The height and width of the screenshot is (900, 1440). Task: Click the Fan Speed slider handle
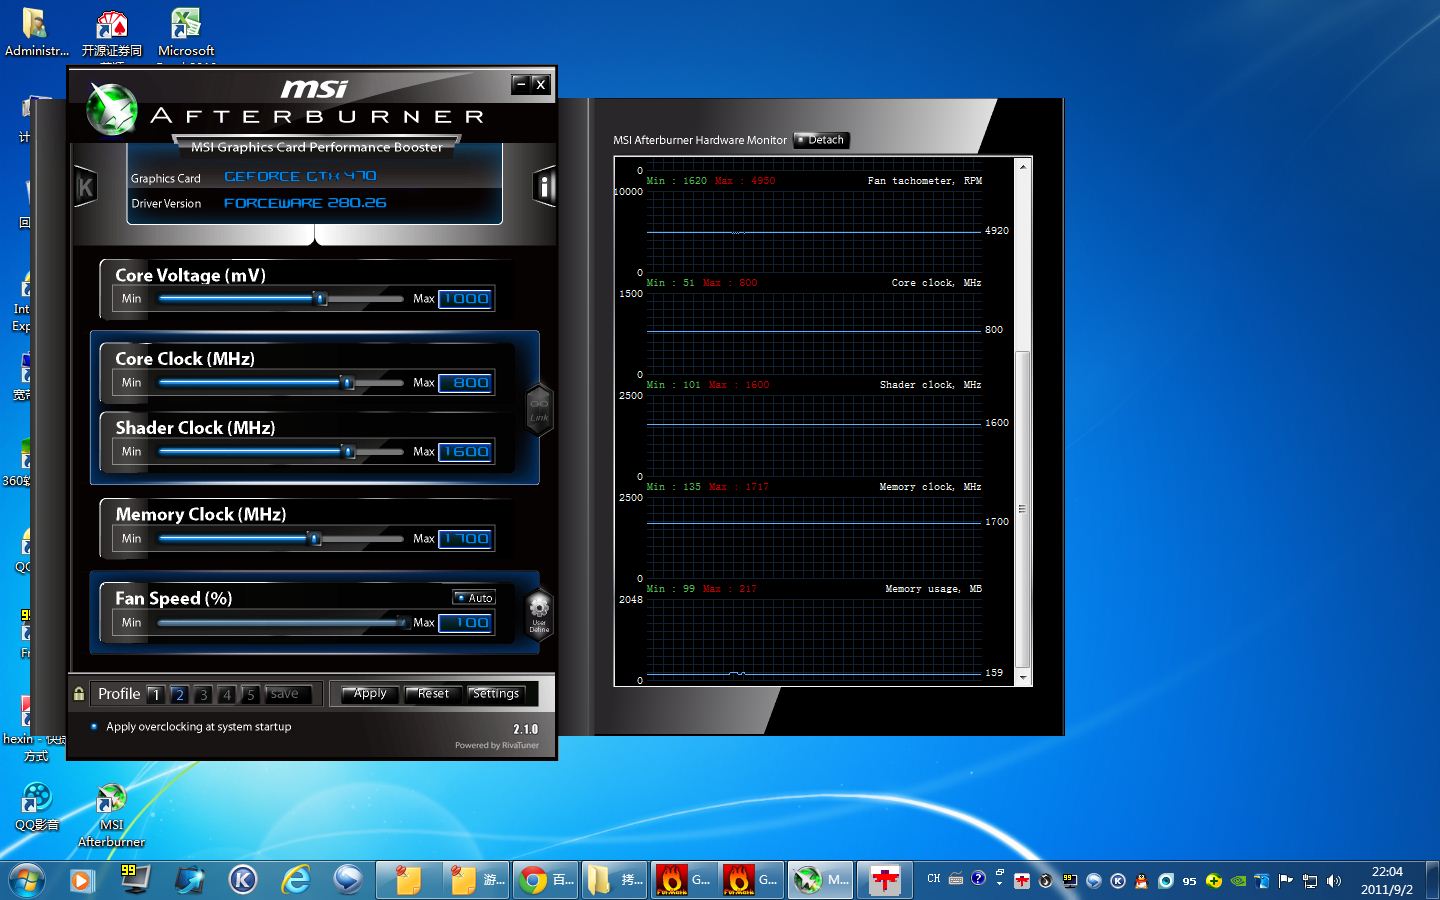pos(401,622)
